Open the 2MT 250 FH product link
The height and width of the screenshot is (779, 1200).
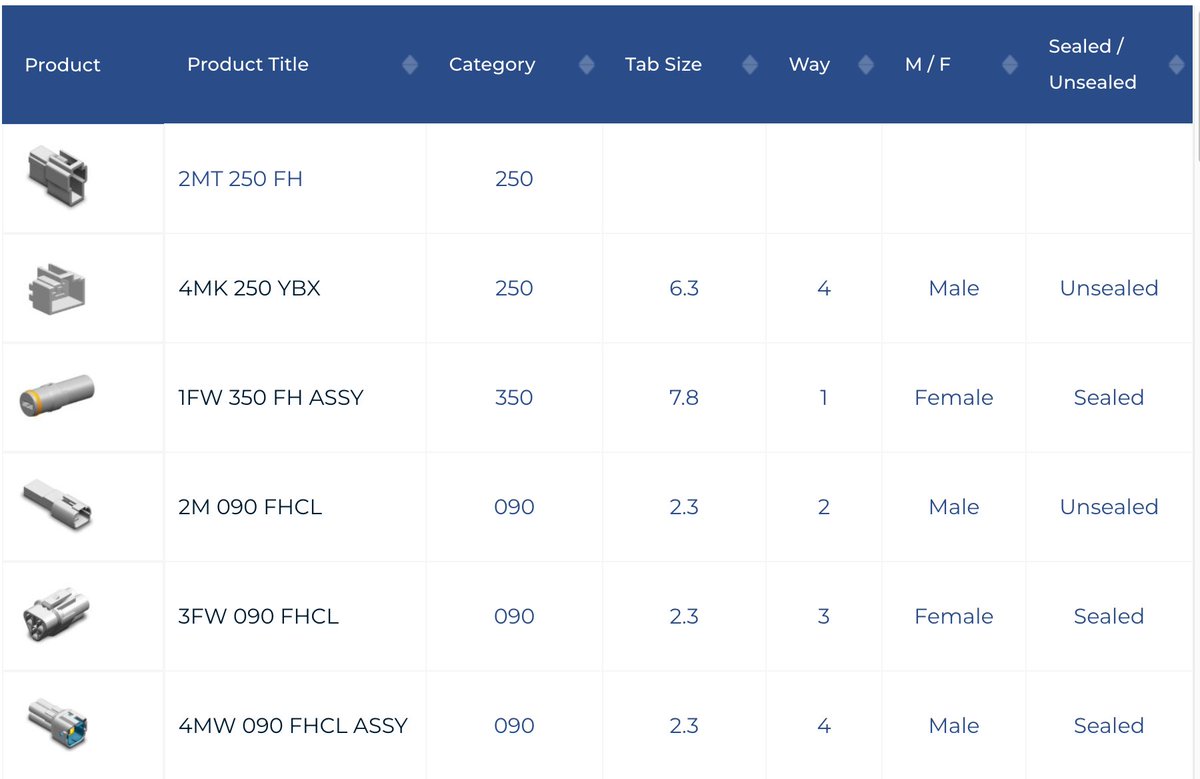point(240,179)
